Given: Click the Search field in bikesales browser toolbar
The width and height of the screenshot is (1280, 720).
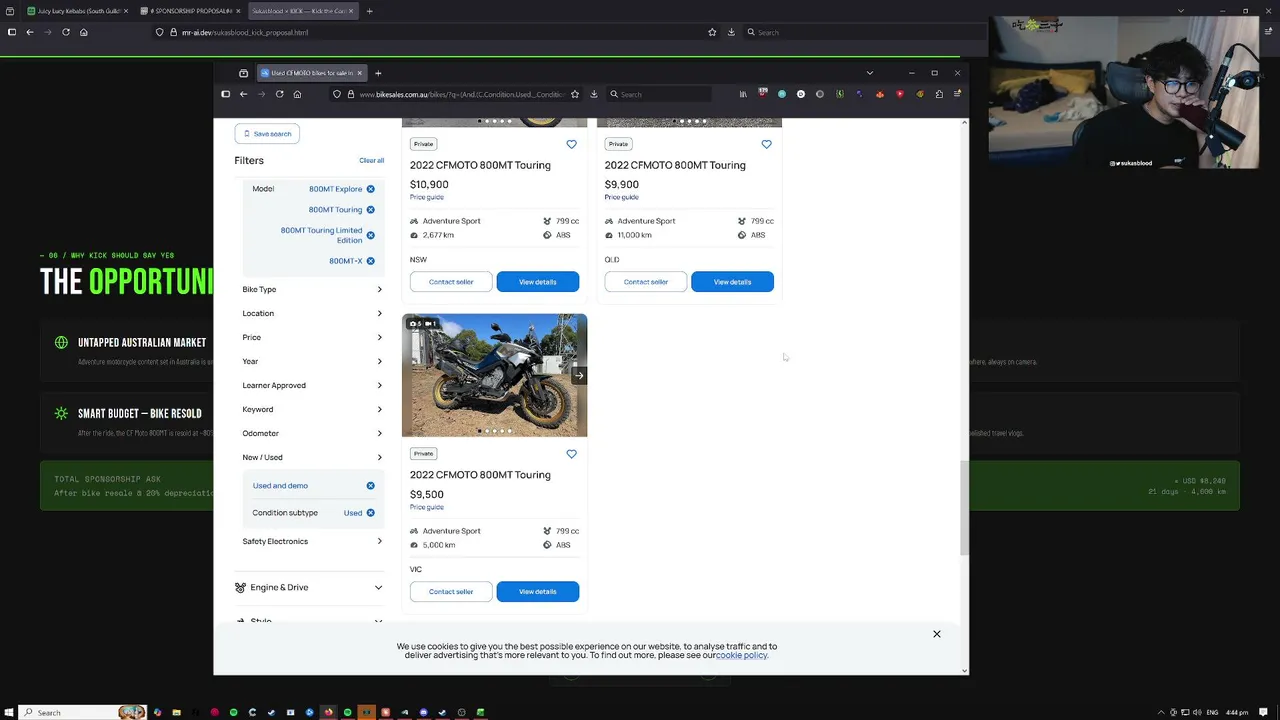Looking at the screenshot, I should click(660, 94).
